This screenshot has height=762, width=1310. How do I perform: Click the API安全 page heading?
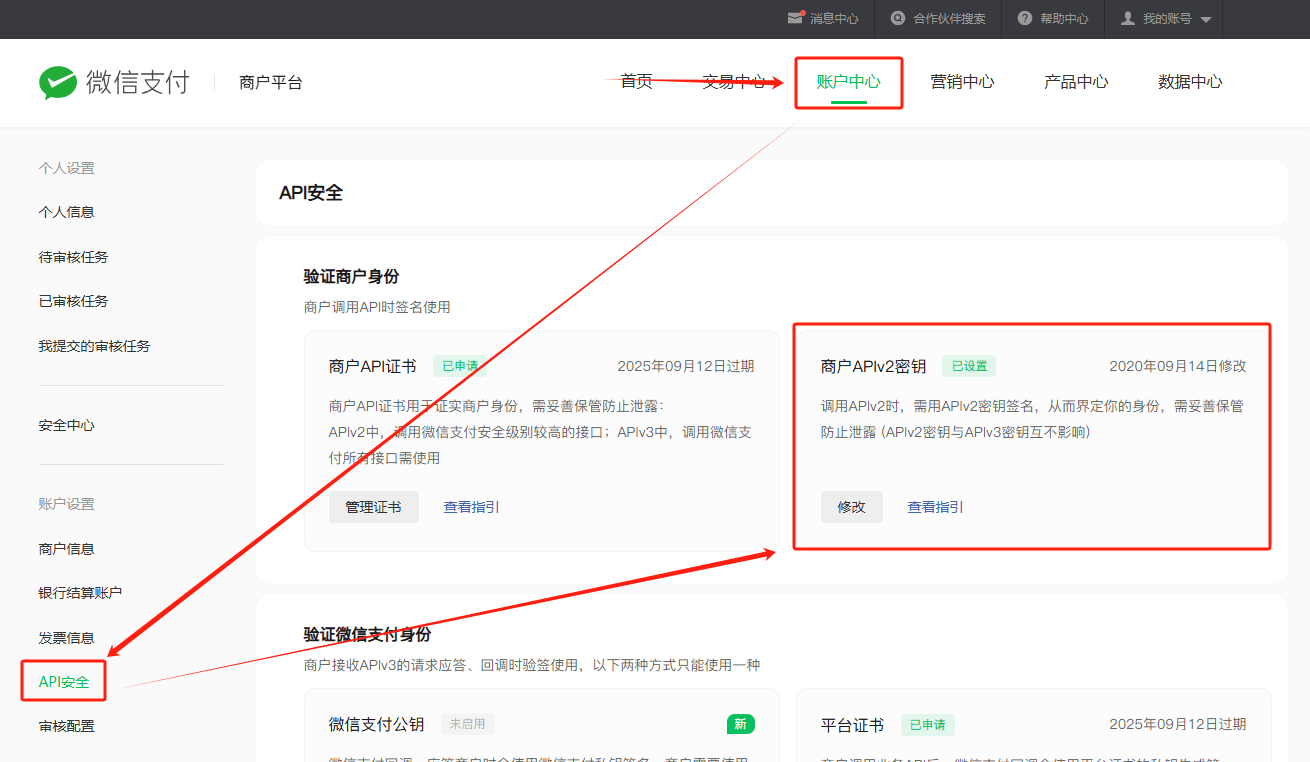[x=311, y=193]
